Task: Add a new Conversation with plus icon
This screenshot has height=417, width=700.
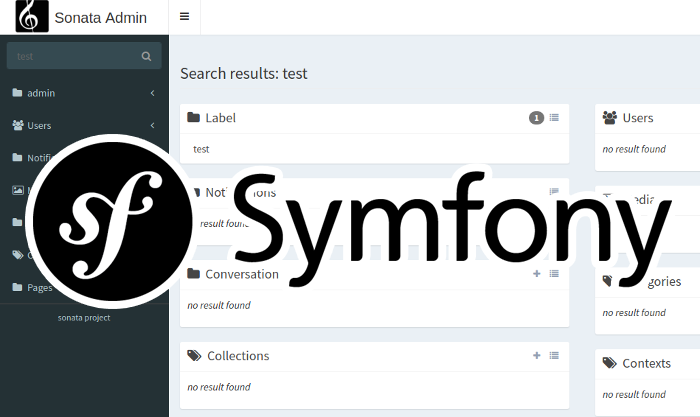Action: pyautogui.click(x=536, y=274)
